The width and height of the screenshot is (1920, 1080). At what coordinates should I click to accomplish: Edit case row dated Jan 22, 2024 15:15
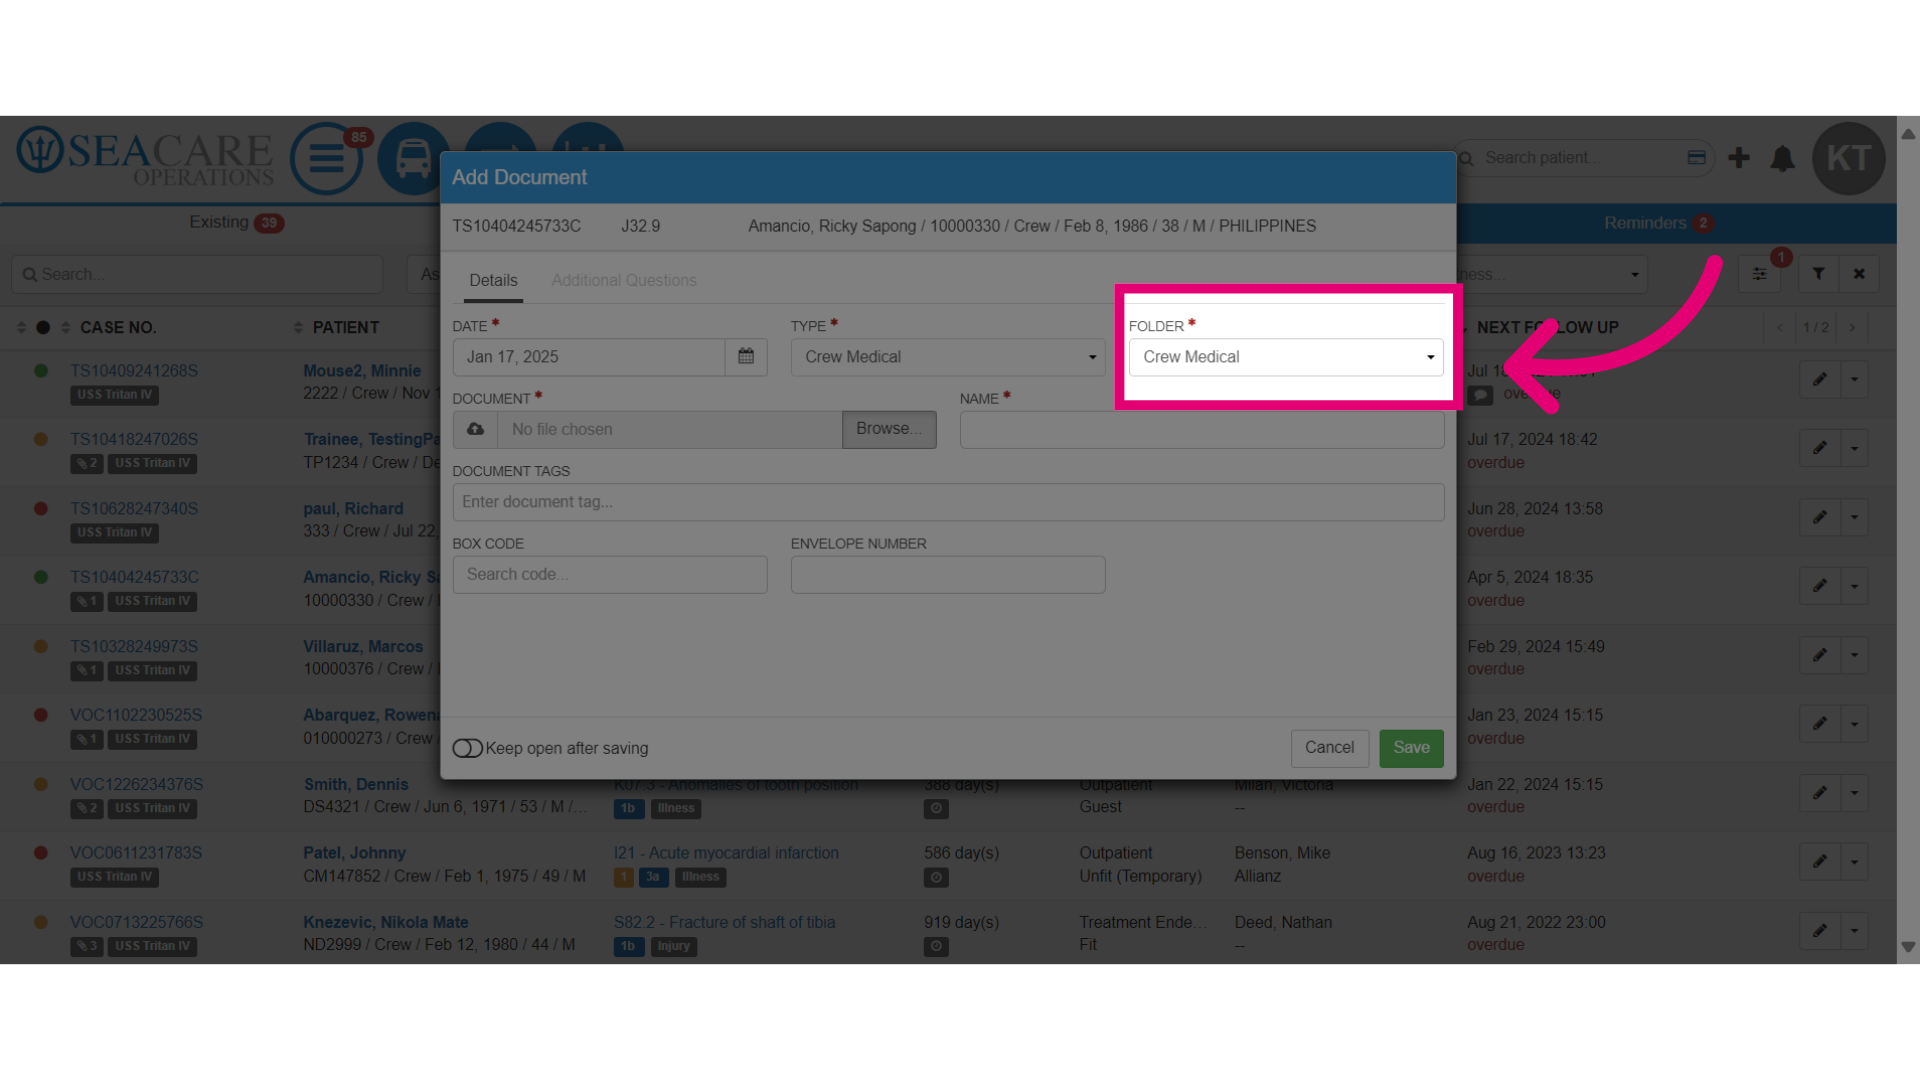click(1820, 792)
